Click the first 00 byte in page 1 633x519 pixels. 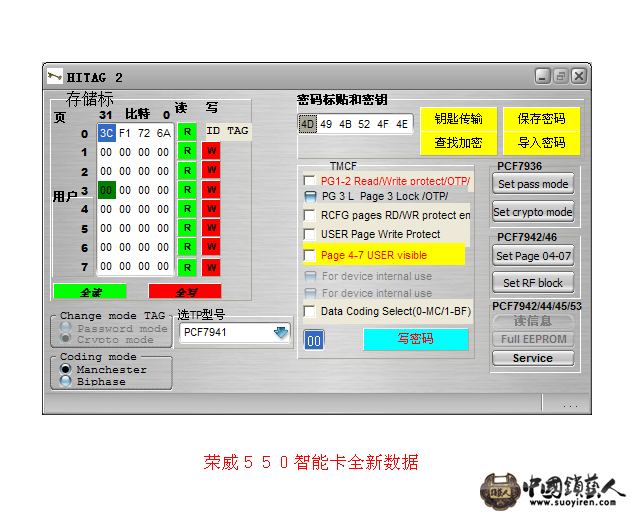coord(106,152)
